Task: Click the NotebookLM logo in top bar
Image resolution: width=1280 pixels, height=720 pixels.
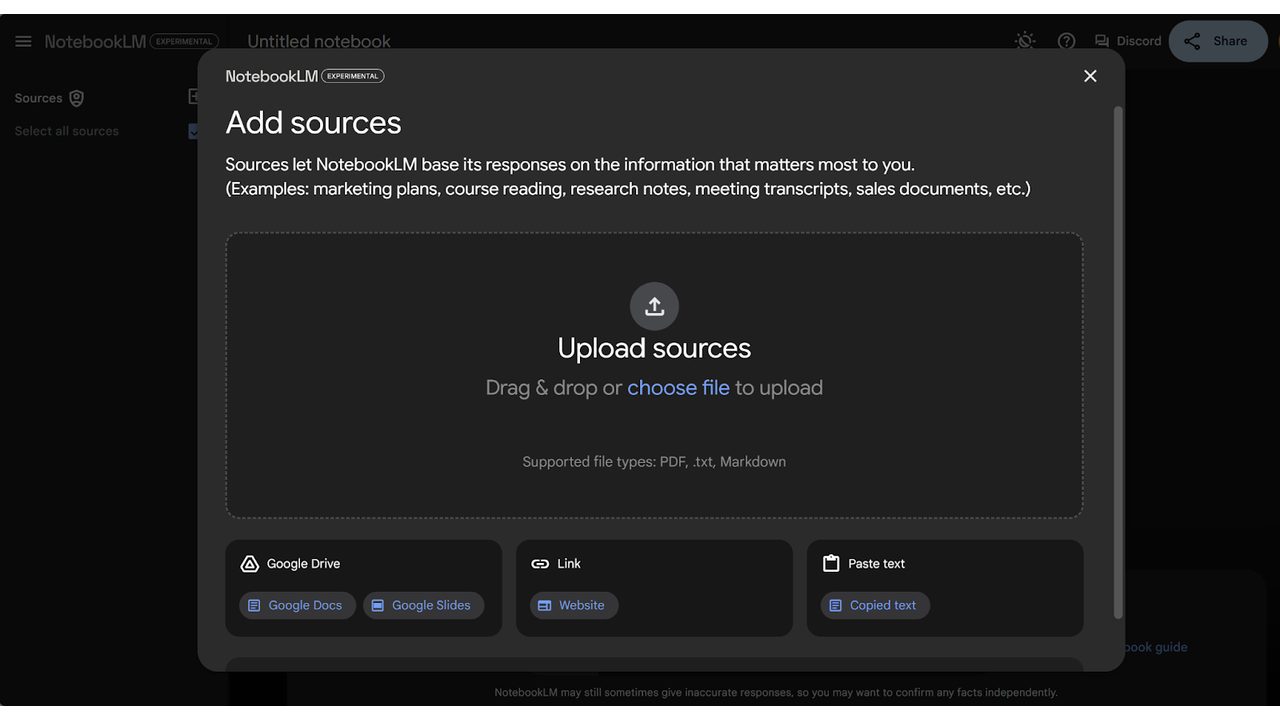Action: click(x=95, y=42)
